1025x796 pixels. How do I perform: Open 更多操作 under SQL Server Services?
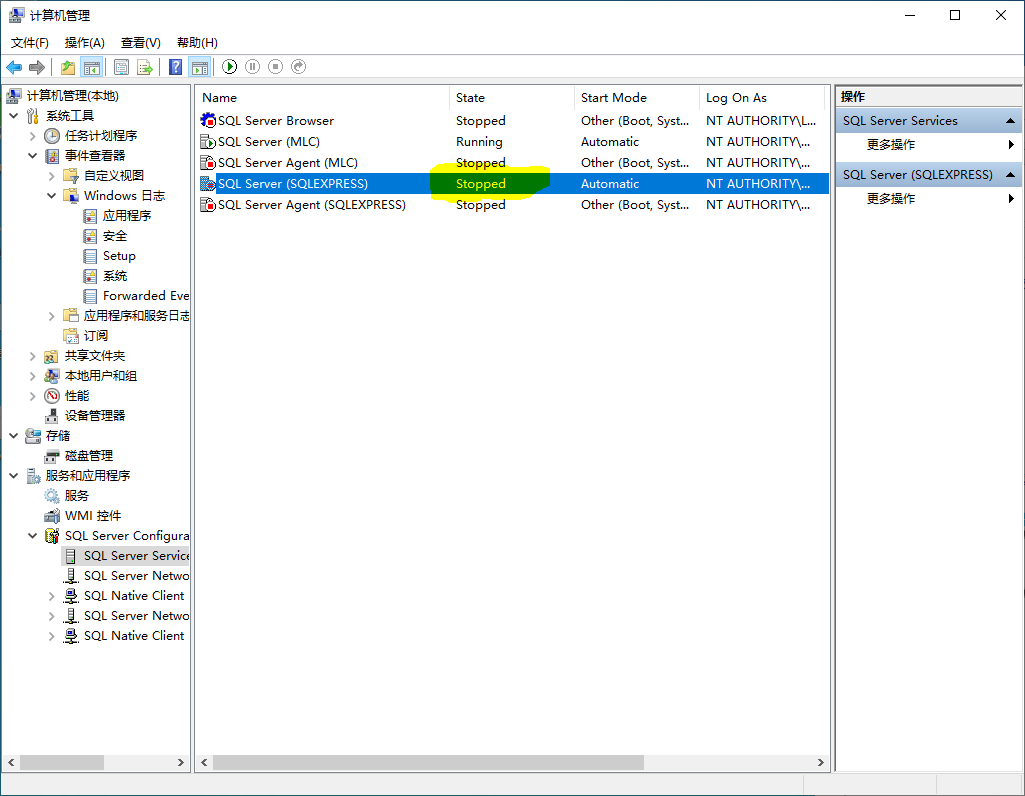pos(890,144)
